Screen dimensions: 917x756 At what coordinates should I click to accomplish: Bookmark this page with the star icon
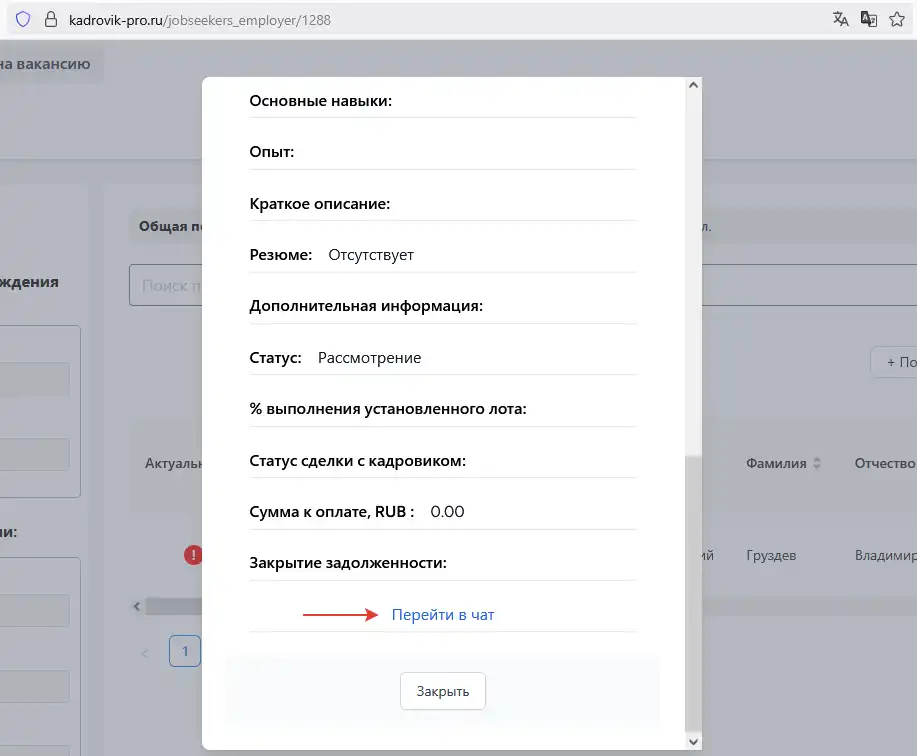[897, 19]
